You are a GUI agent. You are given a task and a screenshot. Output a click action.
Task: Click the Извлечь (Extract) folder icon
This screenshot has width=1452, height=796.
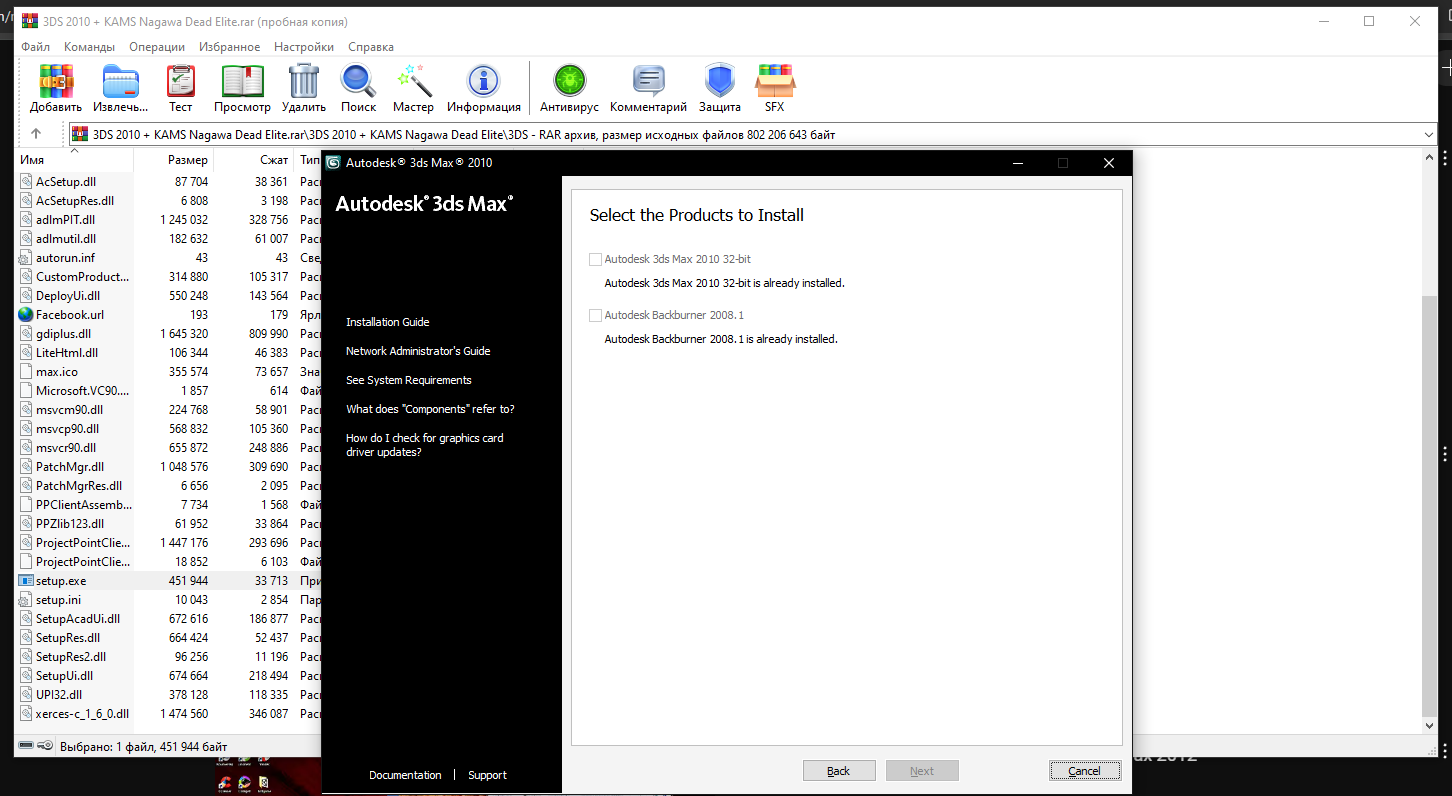(x=120, y=82)
